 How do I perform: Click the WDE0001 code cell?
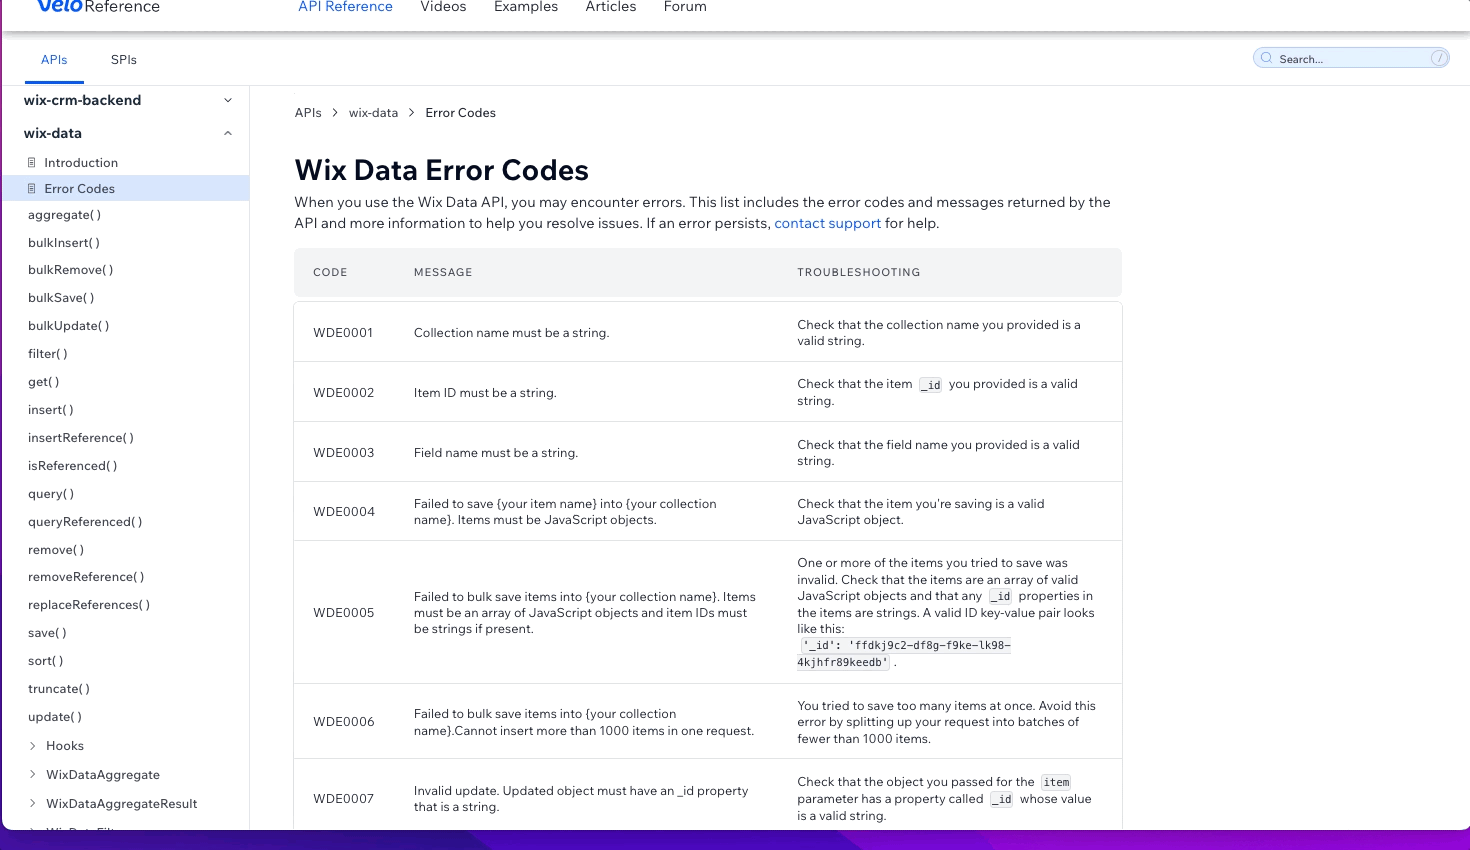pyautogui.click(x=343, y=333)
